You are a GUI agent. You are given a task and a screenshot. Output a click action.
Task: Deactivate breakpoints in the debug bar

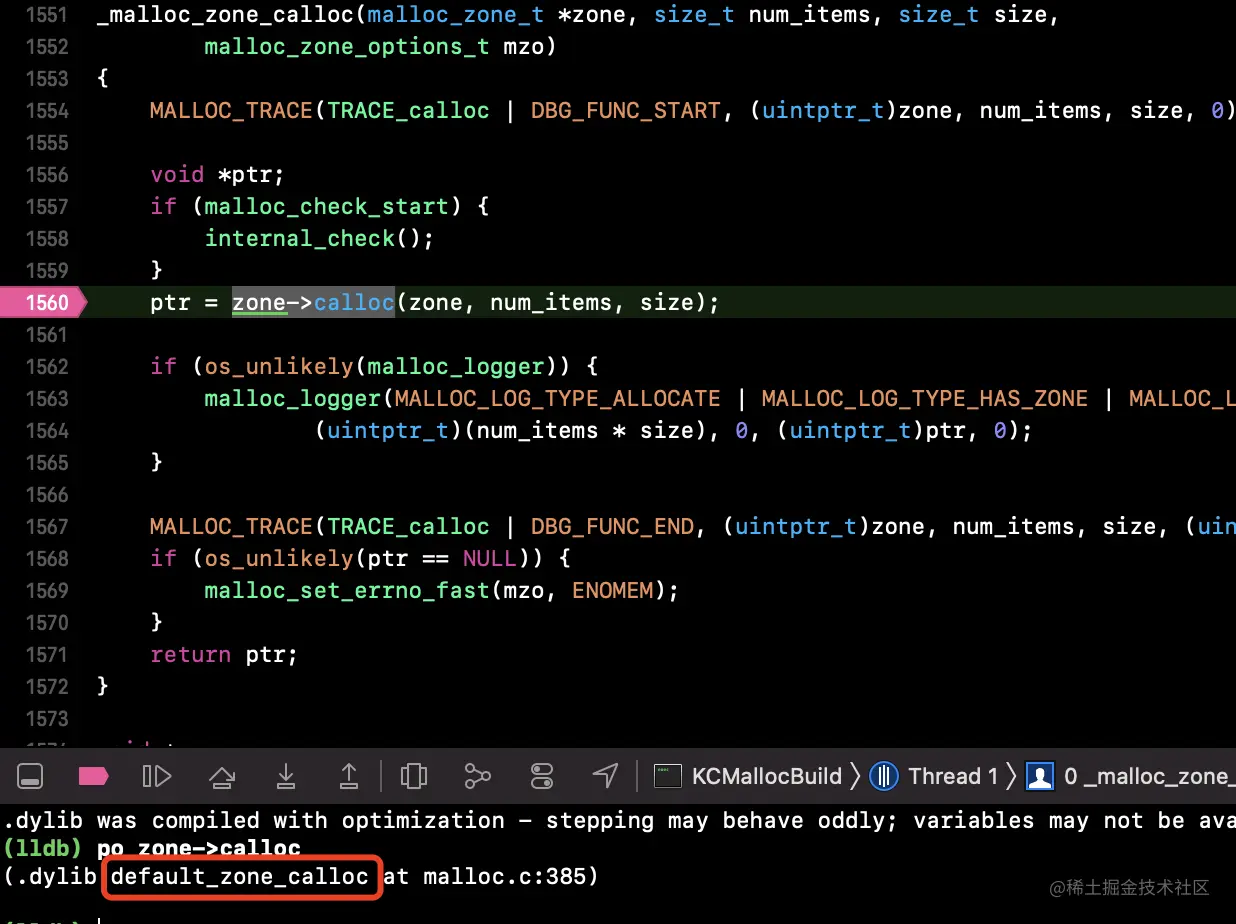93,776
